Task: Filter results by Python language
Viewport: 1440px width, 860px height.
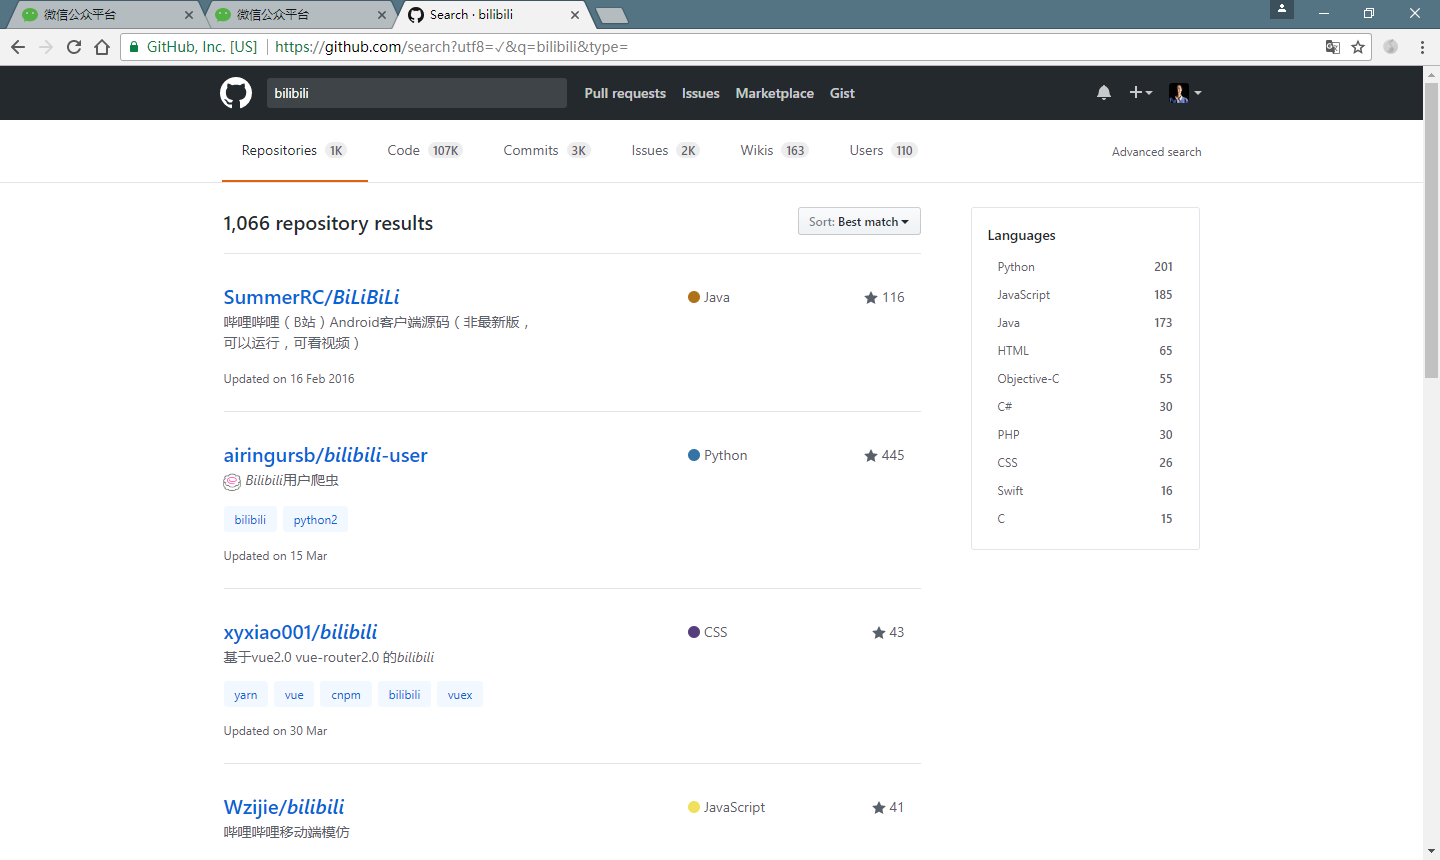Action: [1016, 267]
